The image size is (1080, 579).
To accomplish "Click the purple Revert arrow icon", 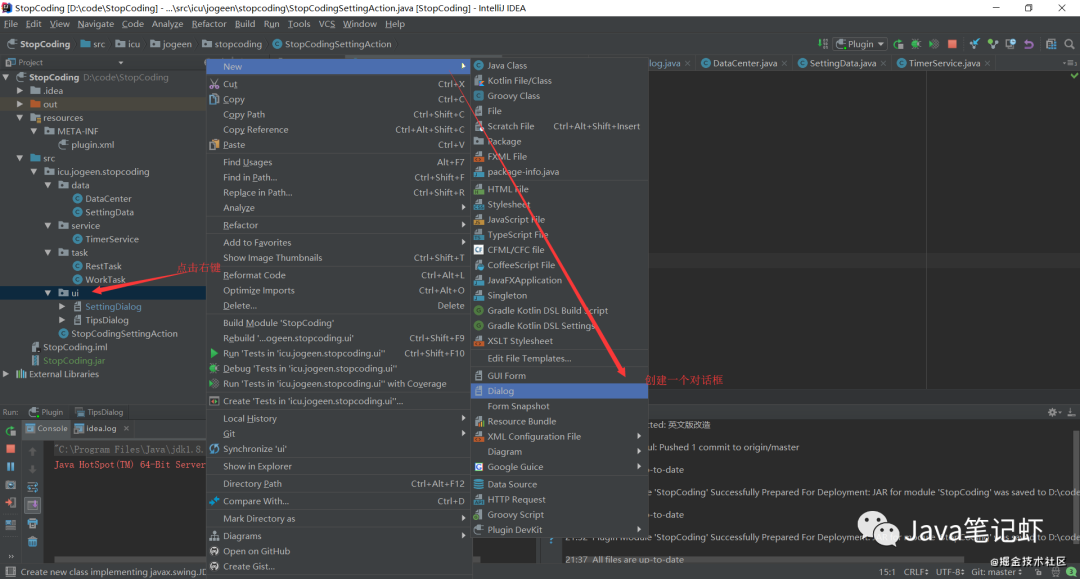I will pyautogui.click(x=1028, y=44).
